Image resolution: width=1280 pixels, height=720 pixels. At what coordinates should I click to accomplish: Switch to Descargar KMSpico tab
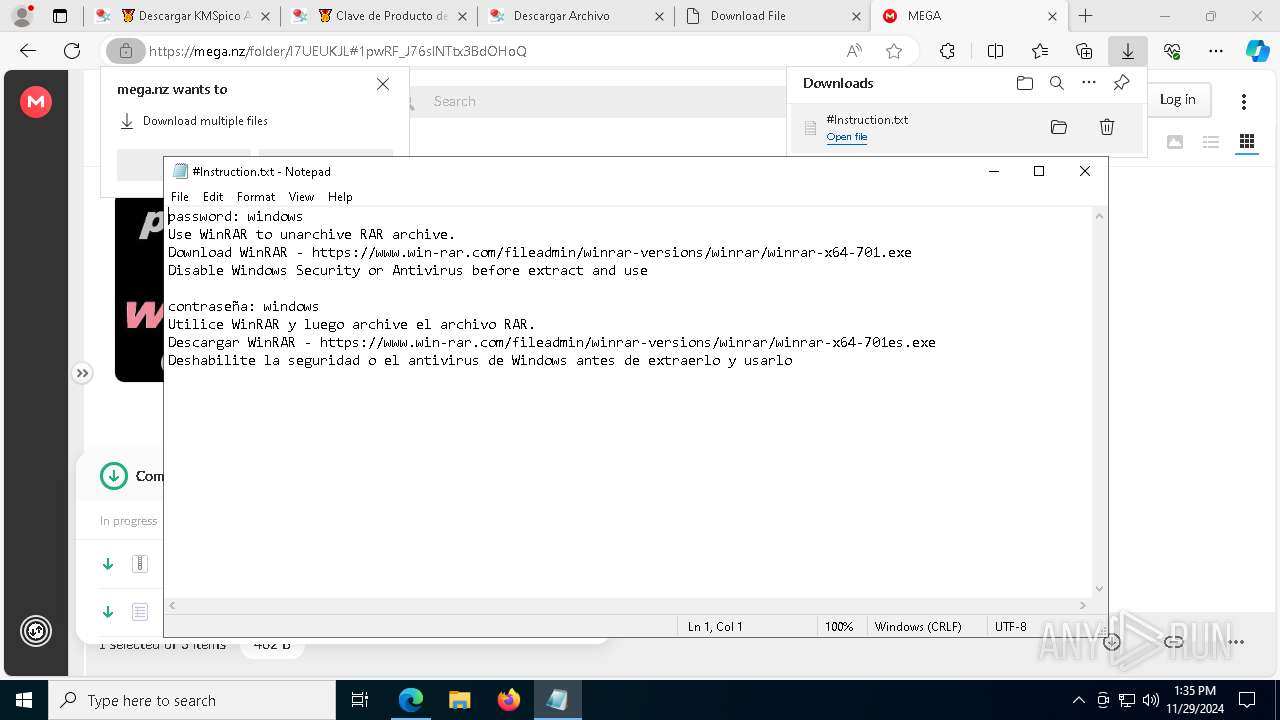pos(183,16)
